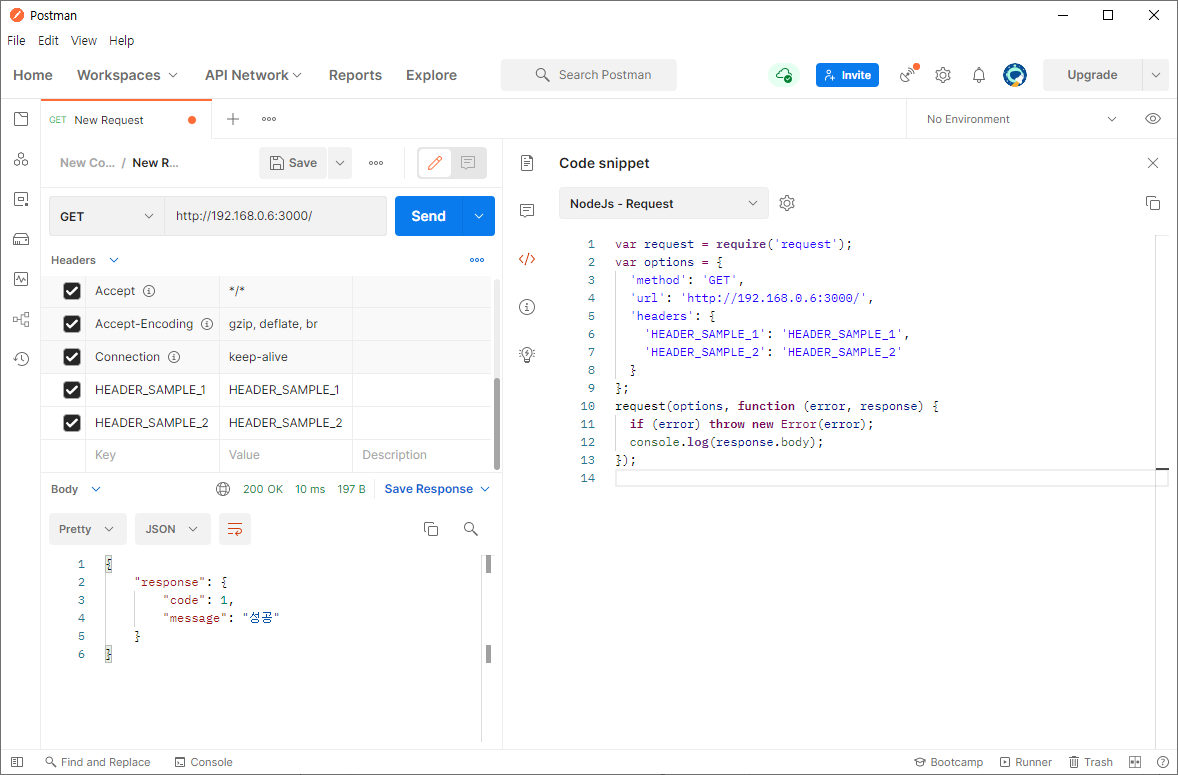
Task: Open the View menu
Action: pyautogui.click(x=83, y=41)
